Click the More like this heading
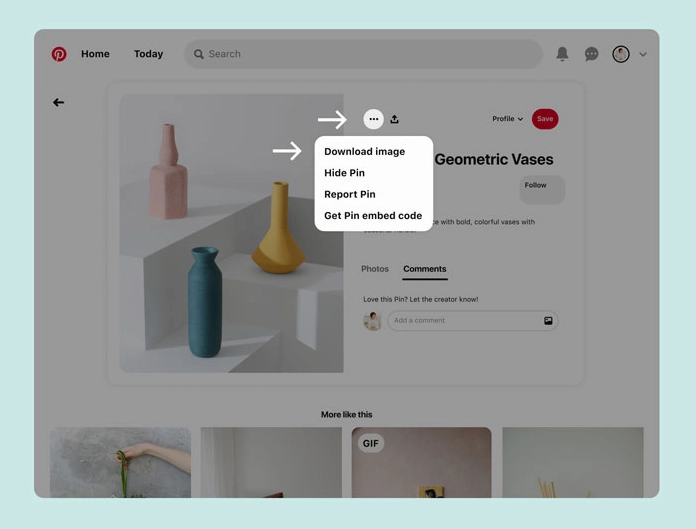This screenshot has height=529, width=696. (x=347, y=415)
